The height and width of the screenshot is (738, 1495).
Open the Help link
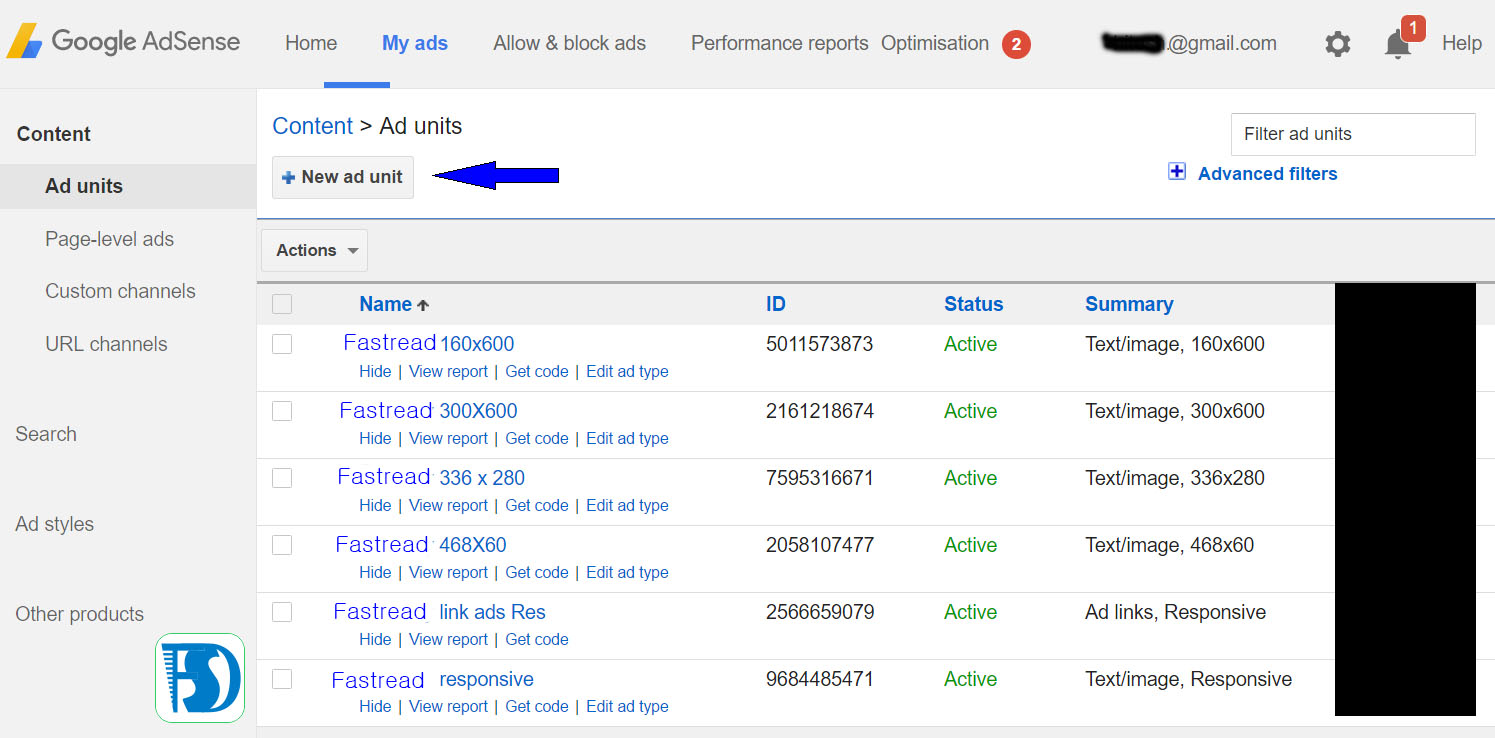tap(1461, 43)
